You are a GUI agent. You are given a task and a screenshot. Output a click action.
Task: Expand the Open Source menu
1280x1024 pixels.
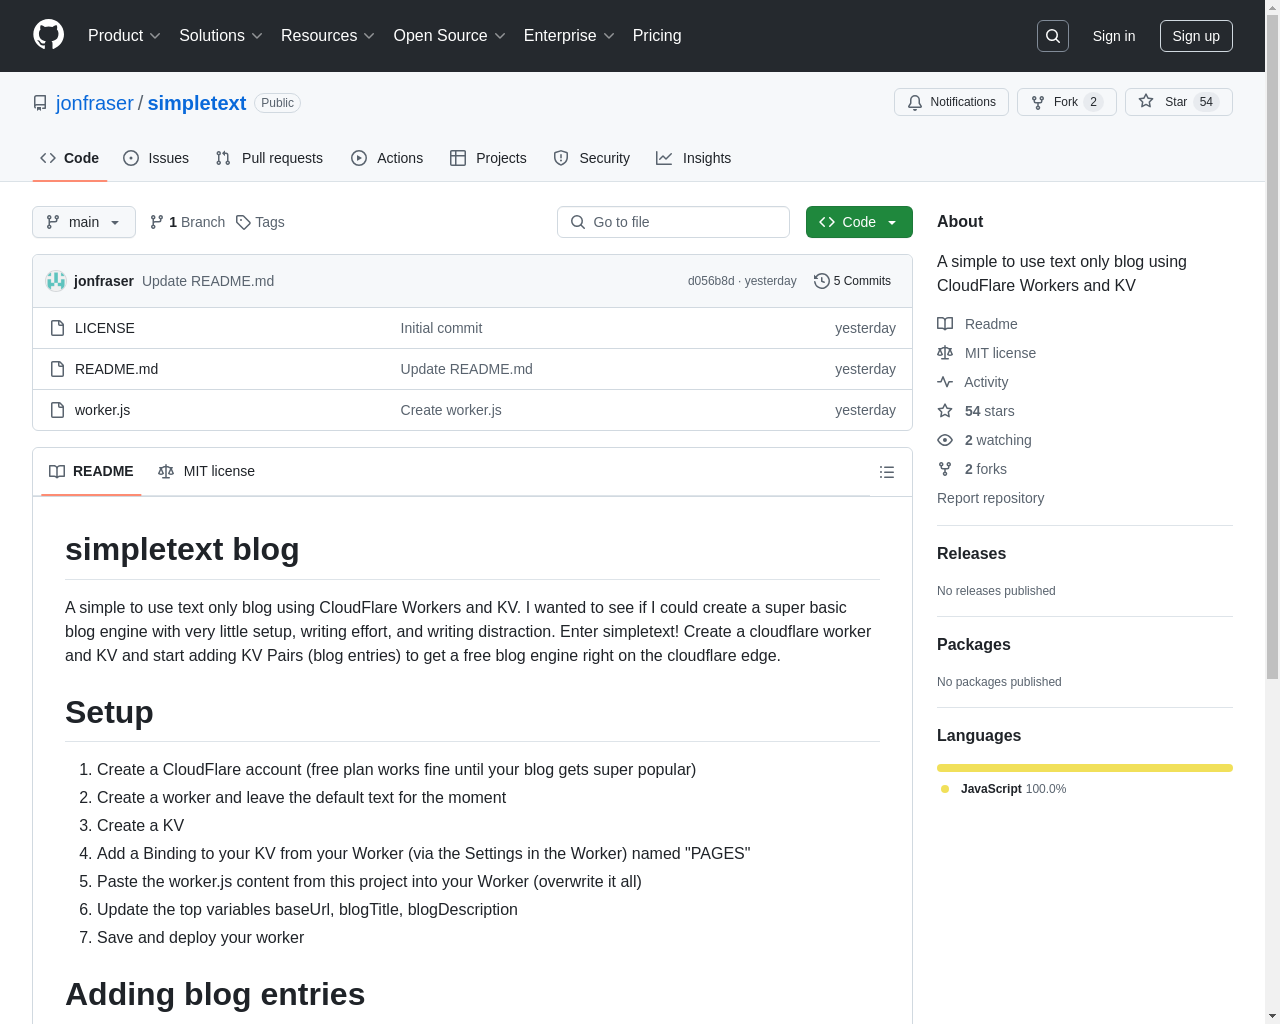(x=450, y=36)
